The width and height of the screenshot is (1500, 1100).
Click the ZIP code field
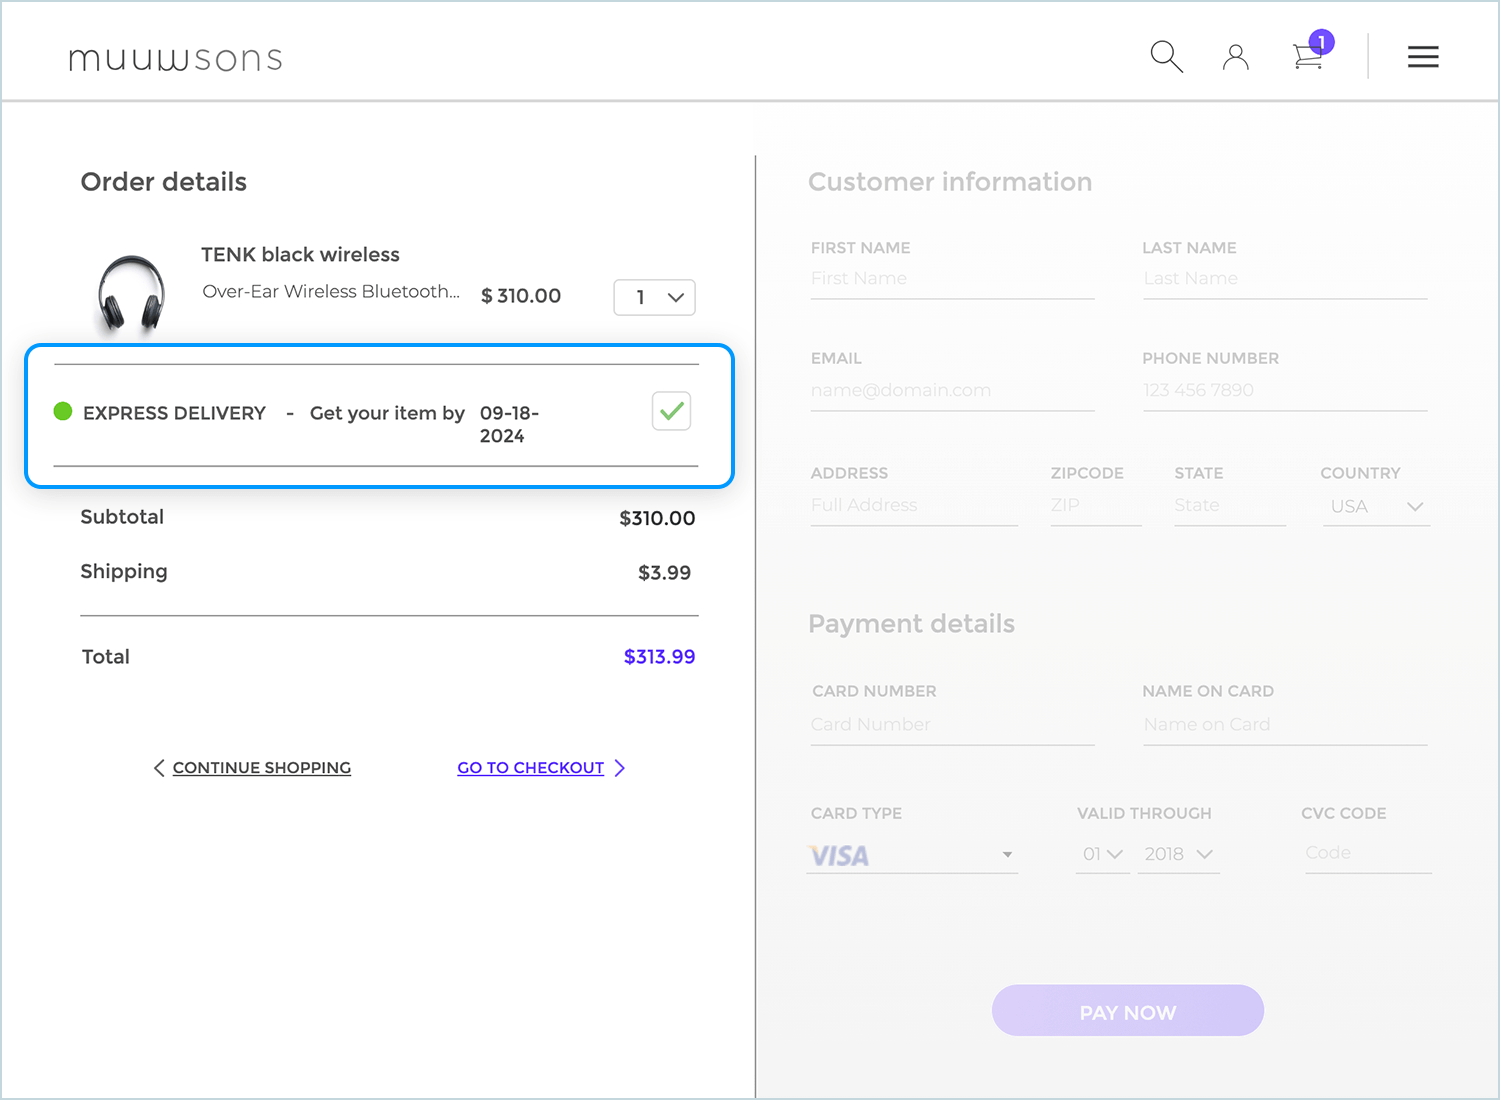pyautogui.click(x=1096, y=506)
